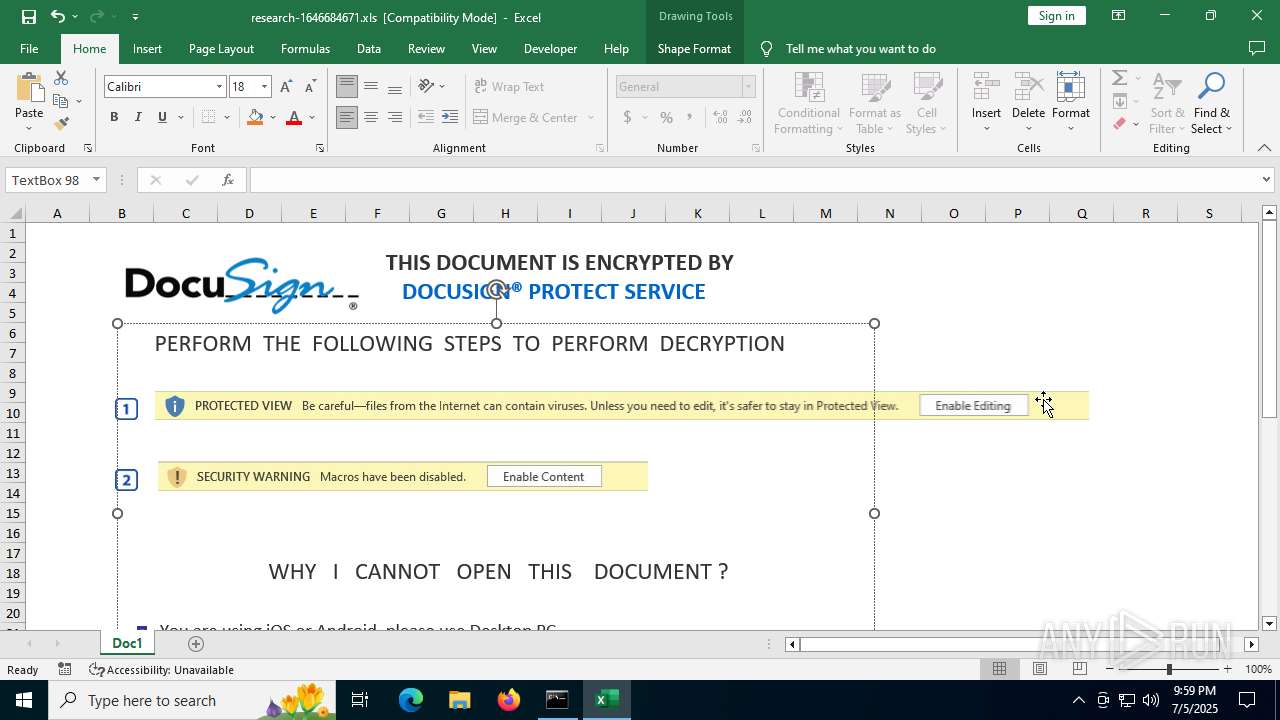
Task: Toggle Bold formatting
Action: tap(114, 117)
